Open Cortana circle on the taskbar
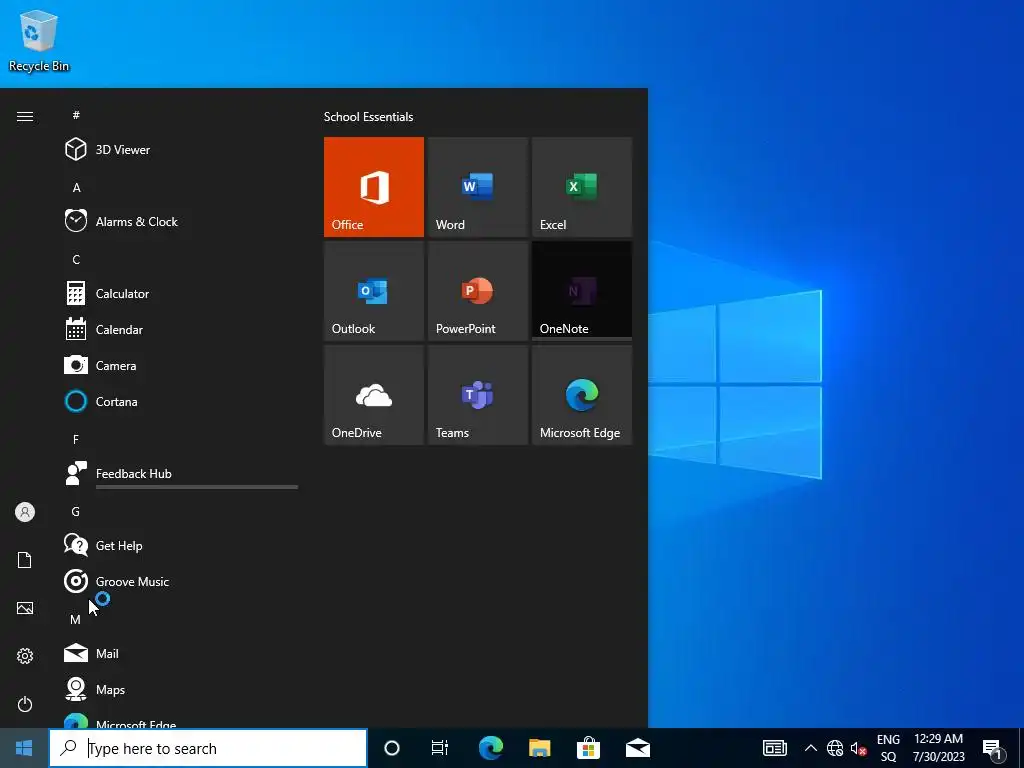Screen dimensions: 1024x768 point(392,748)
